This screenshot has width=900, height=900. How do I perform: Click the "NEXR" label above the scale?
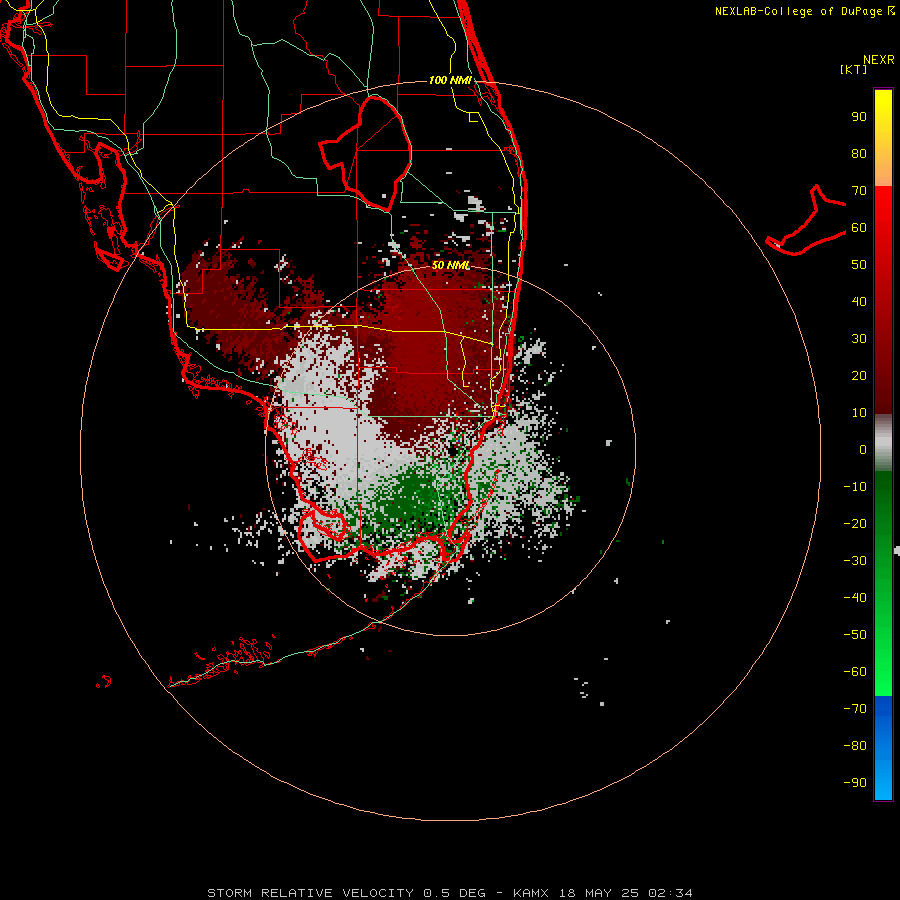click(x=879, y=60)
